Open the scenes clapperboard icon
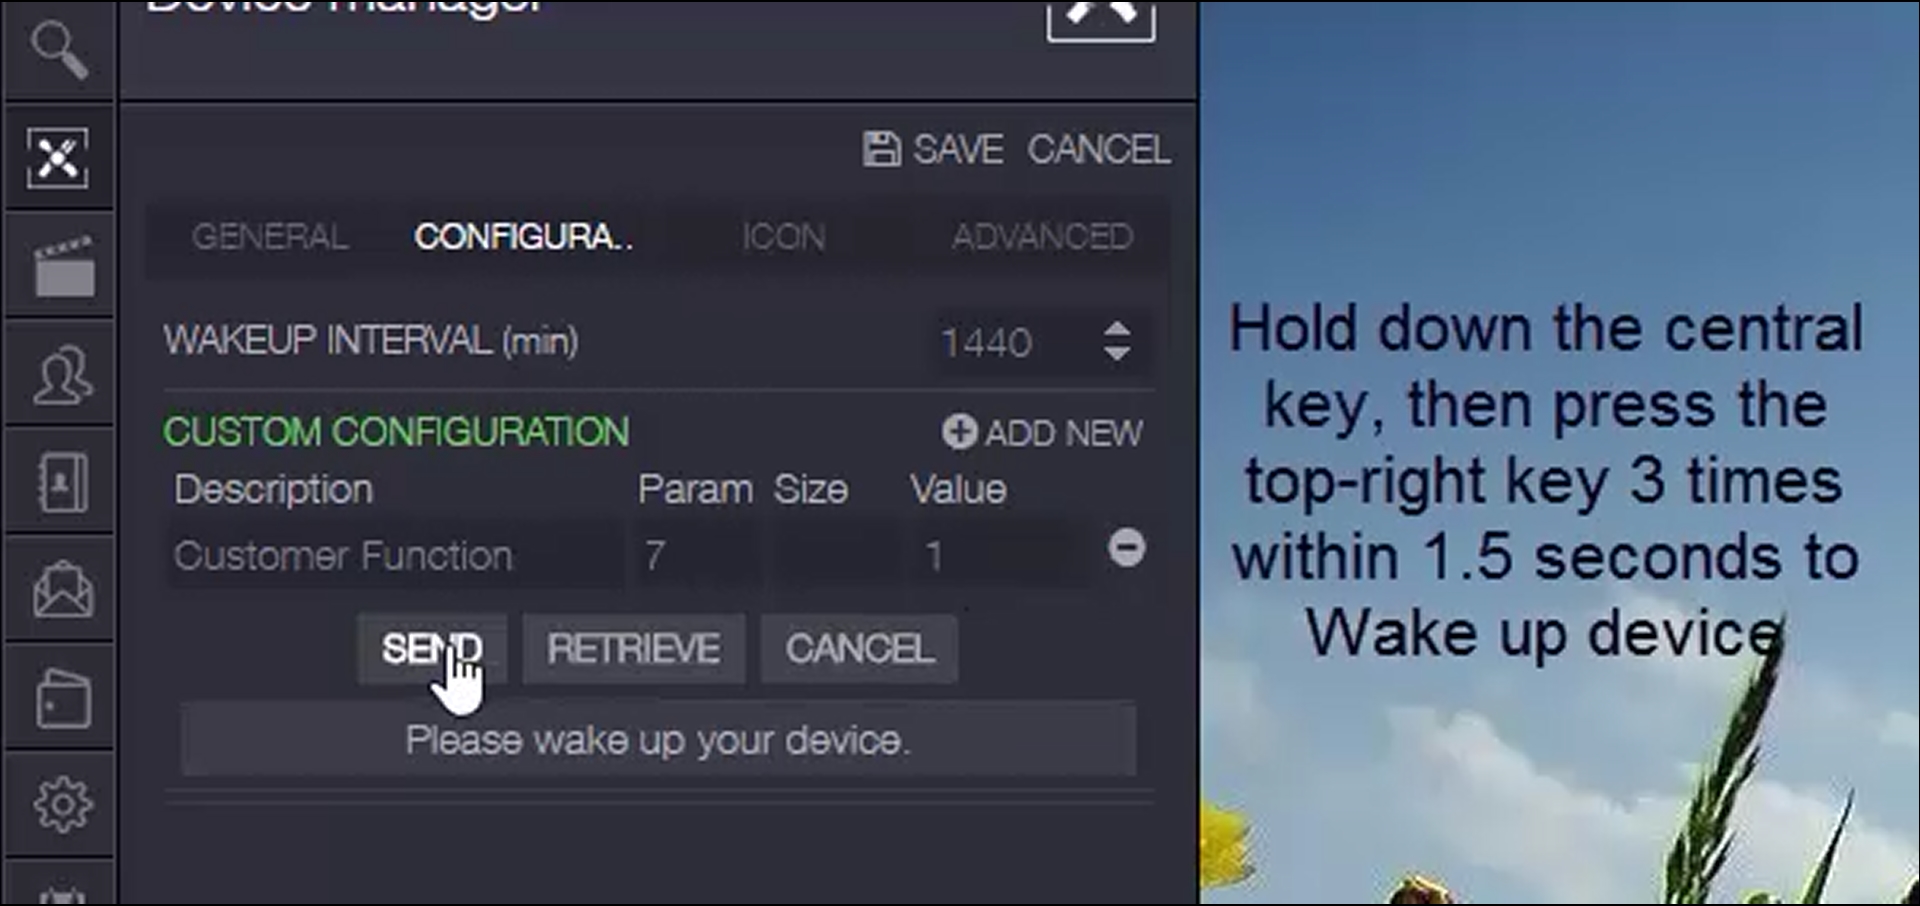Viewport: 1920px width, 906px height. (x=65, y=267)
